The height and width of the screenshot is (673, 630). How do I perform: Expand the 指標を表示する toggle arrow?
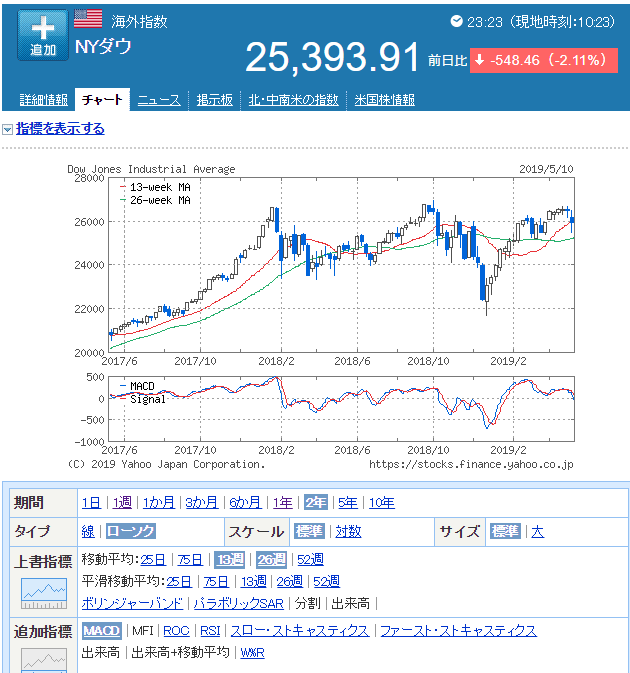click(7, 129)
